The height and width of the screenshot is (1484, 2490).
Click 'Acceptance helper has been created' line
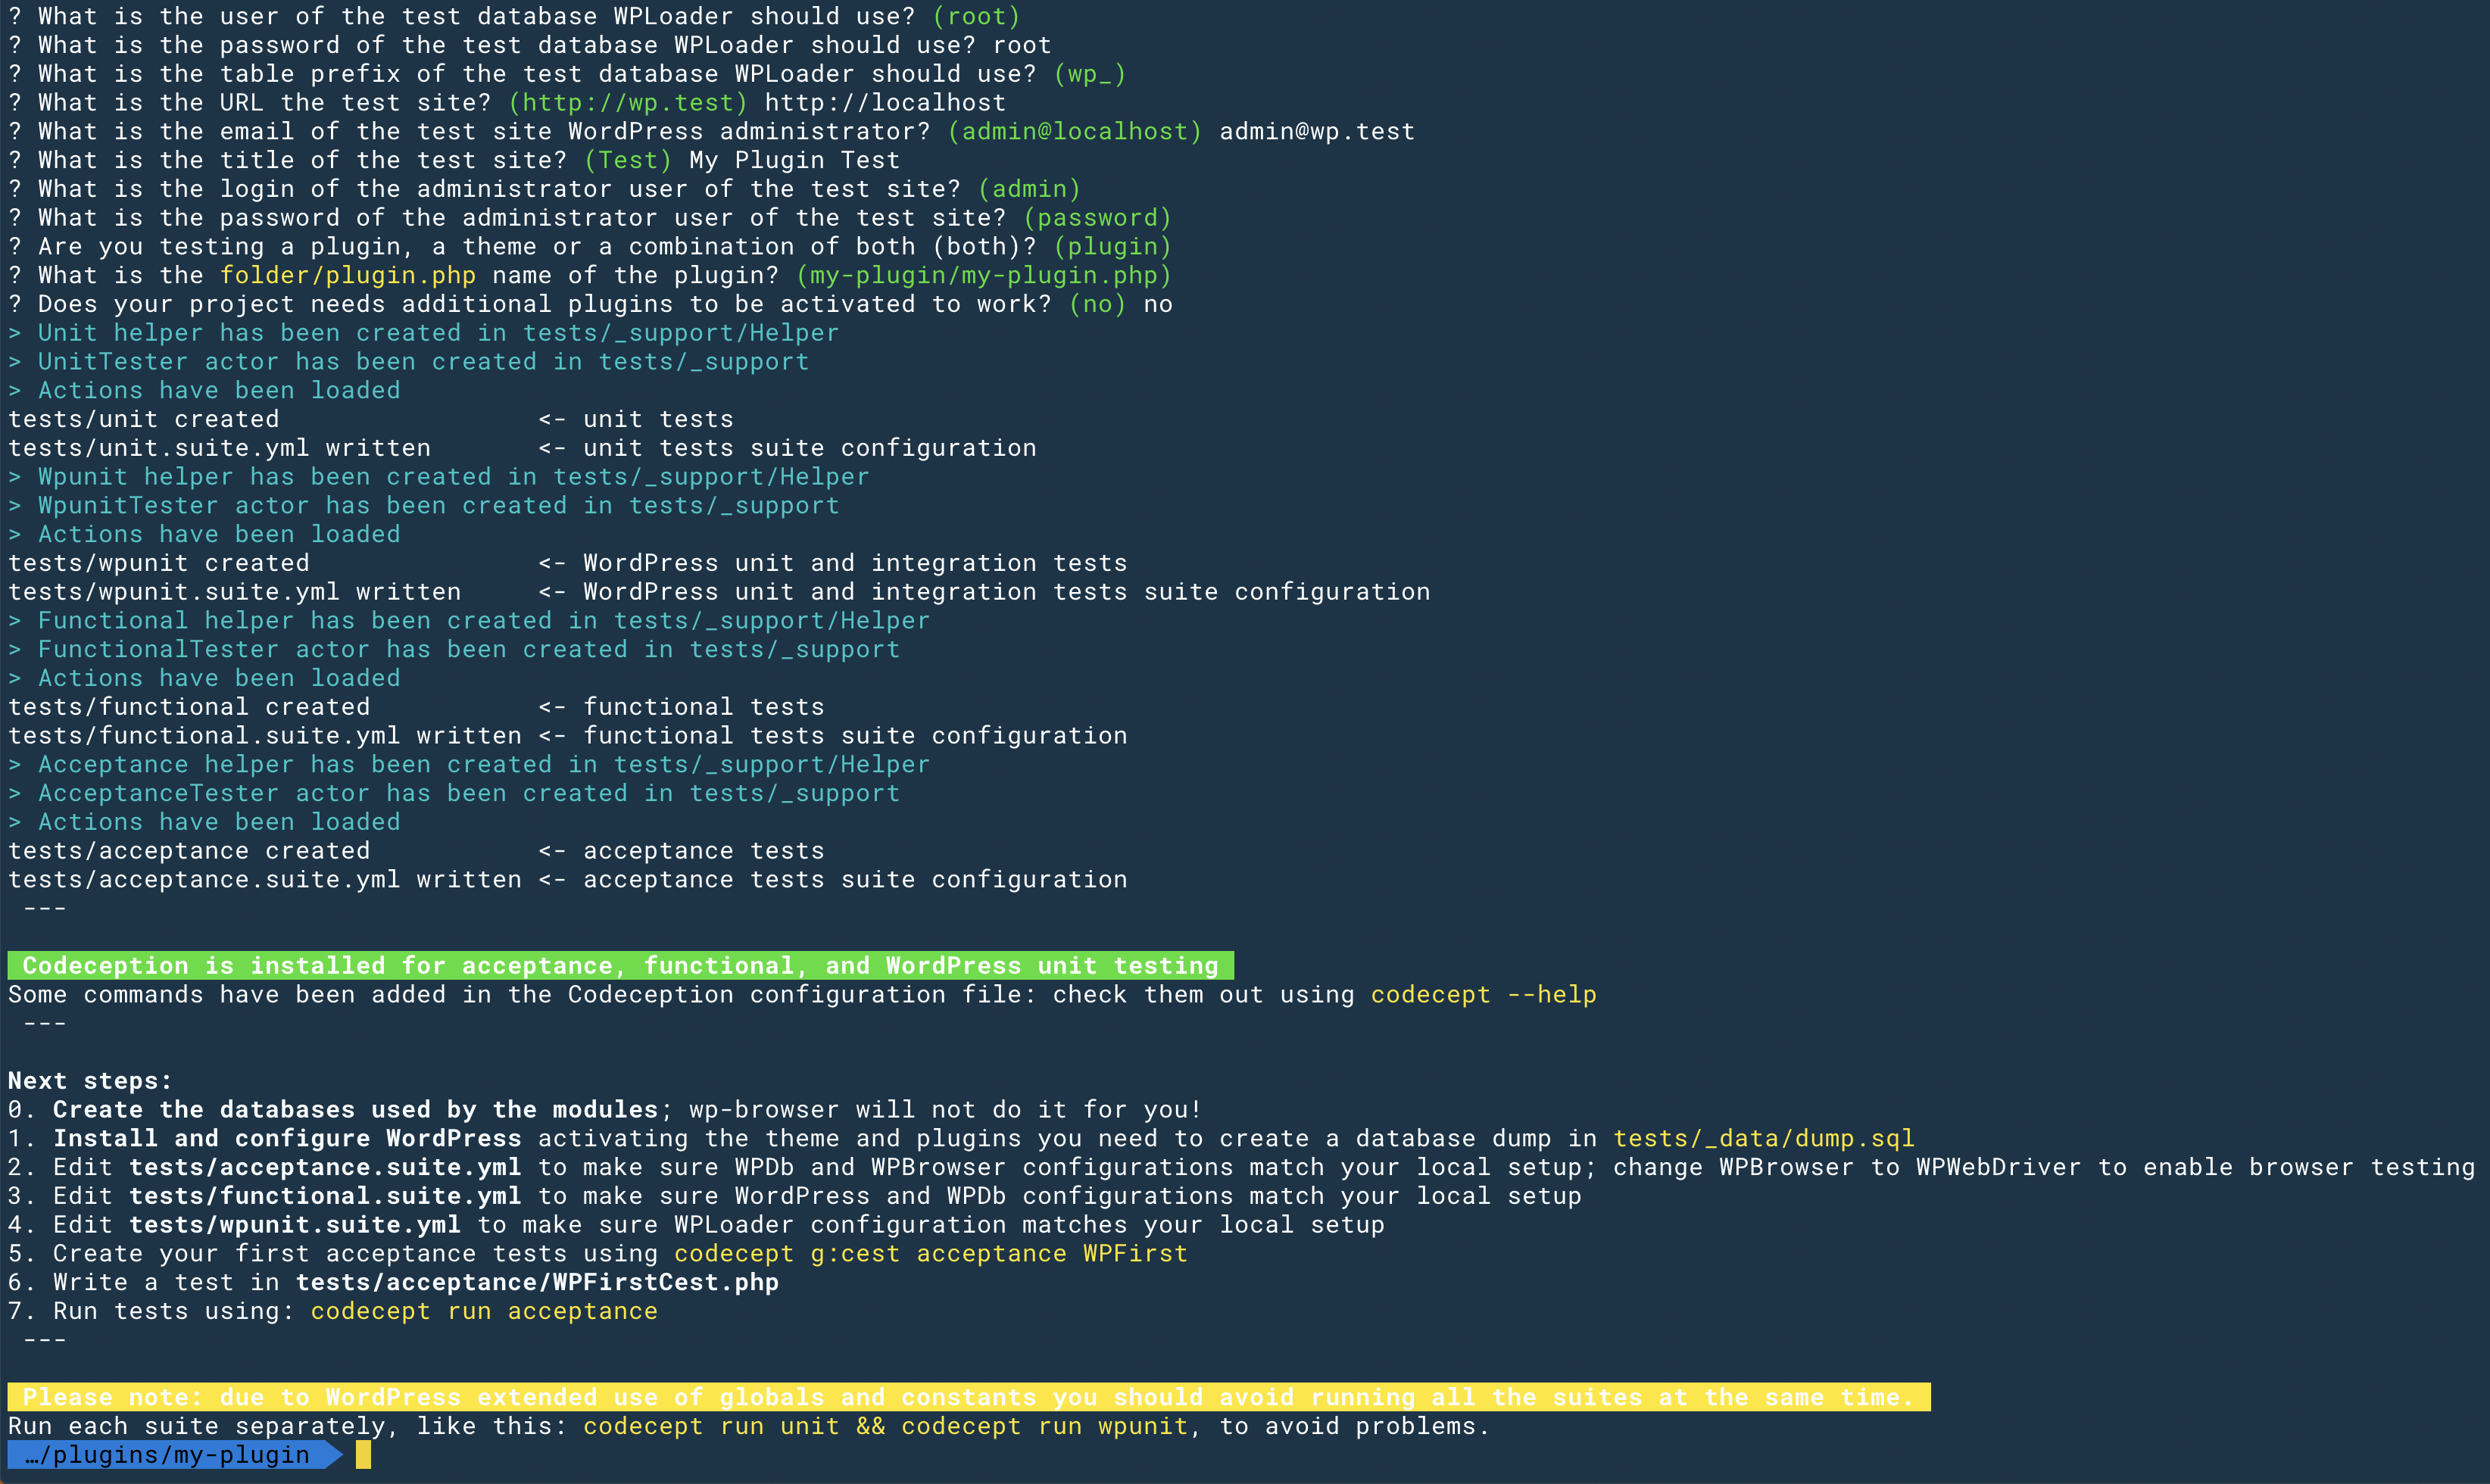click(x=469, y=765)
